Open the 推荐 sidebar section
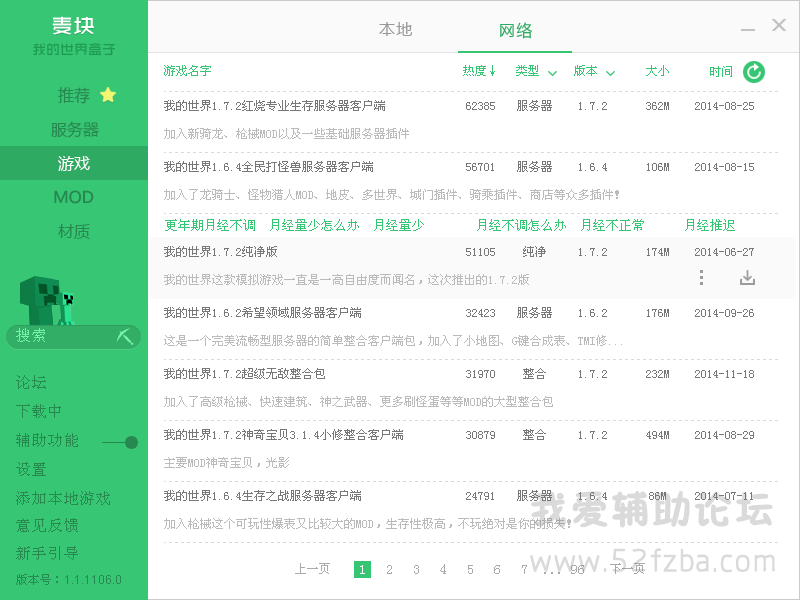The height and width of the screenshot is (600, 800). coord(73,95)
